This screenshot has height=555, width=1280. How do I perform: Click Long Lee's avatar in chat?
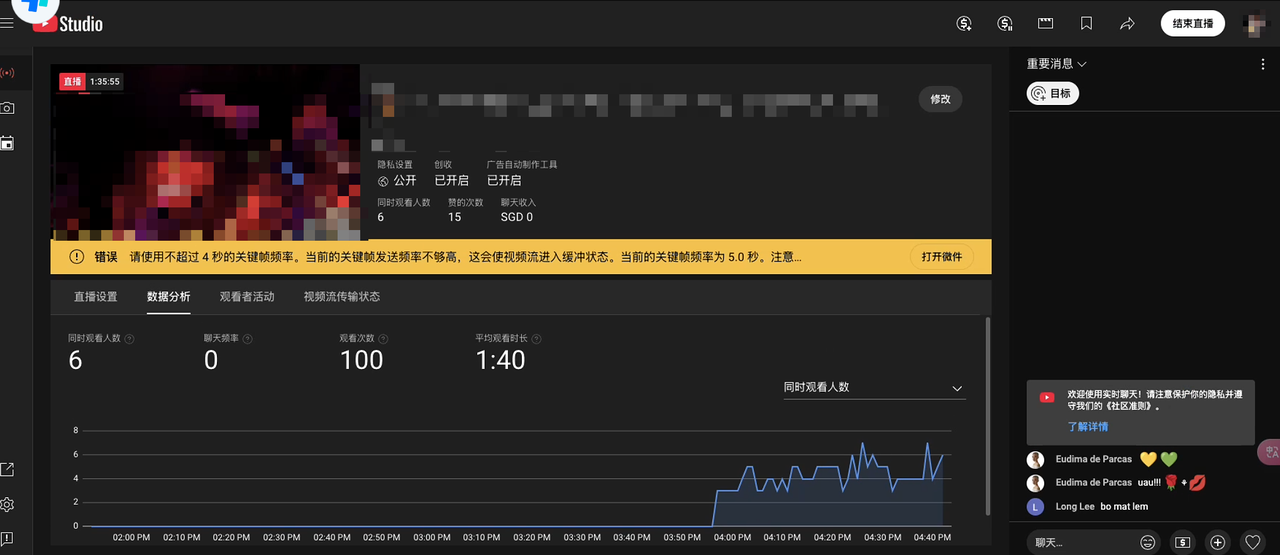coord(1036,507)
